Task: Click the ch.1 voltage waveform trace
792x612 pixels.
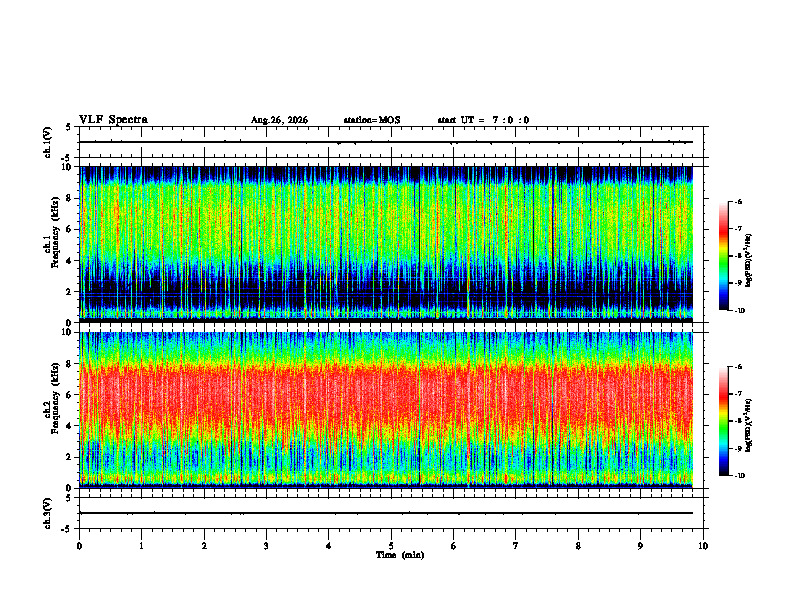Action: pyautogui.click(x=386, y=142)
